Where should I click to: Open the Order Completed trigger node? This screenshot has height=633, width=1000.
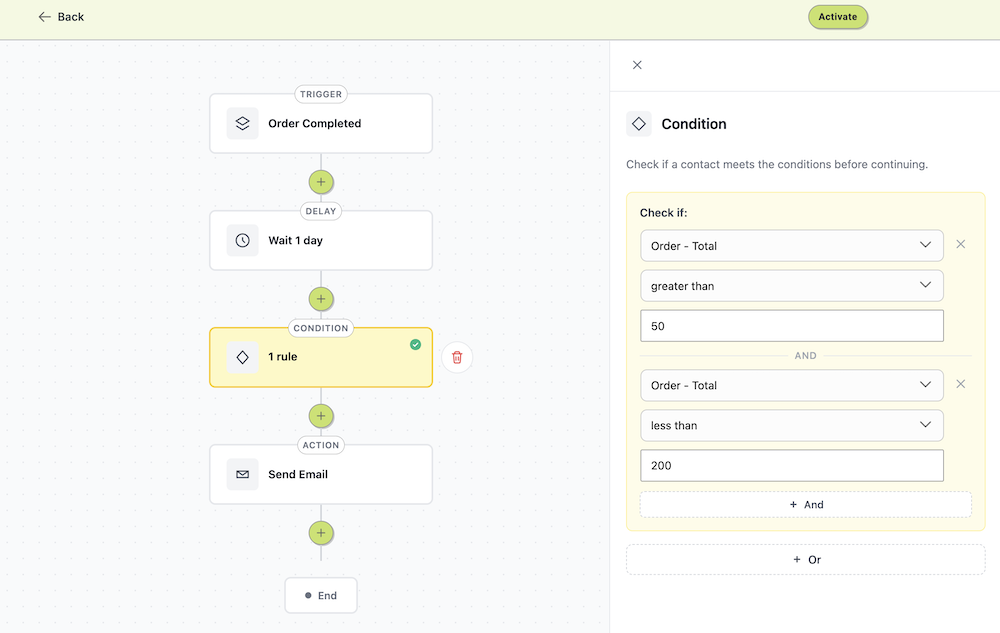(x=321, y=124)
